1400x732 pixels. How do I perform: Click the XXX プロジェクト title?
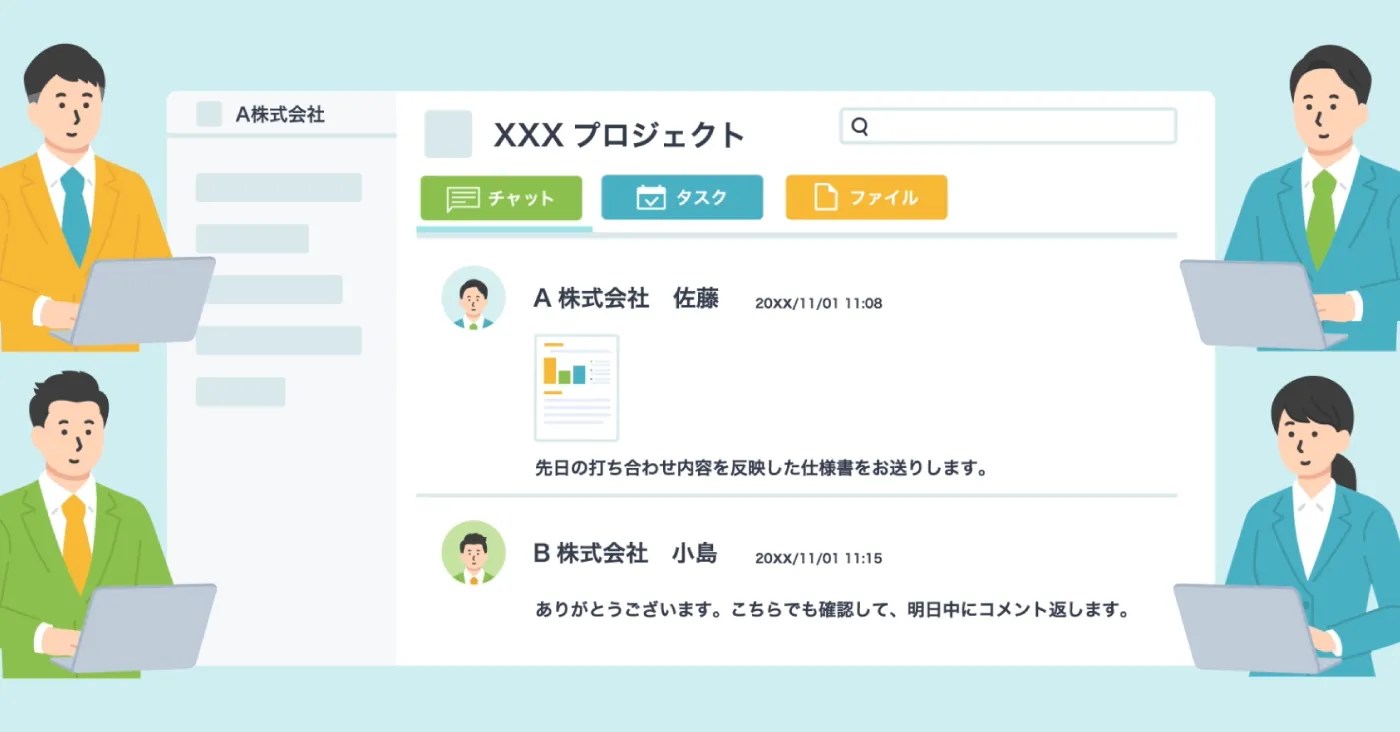tap(620, 134)
